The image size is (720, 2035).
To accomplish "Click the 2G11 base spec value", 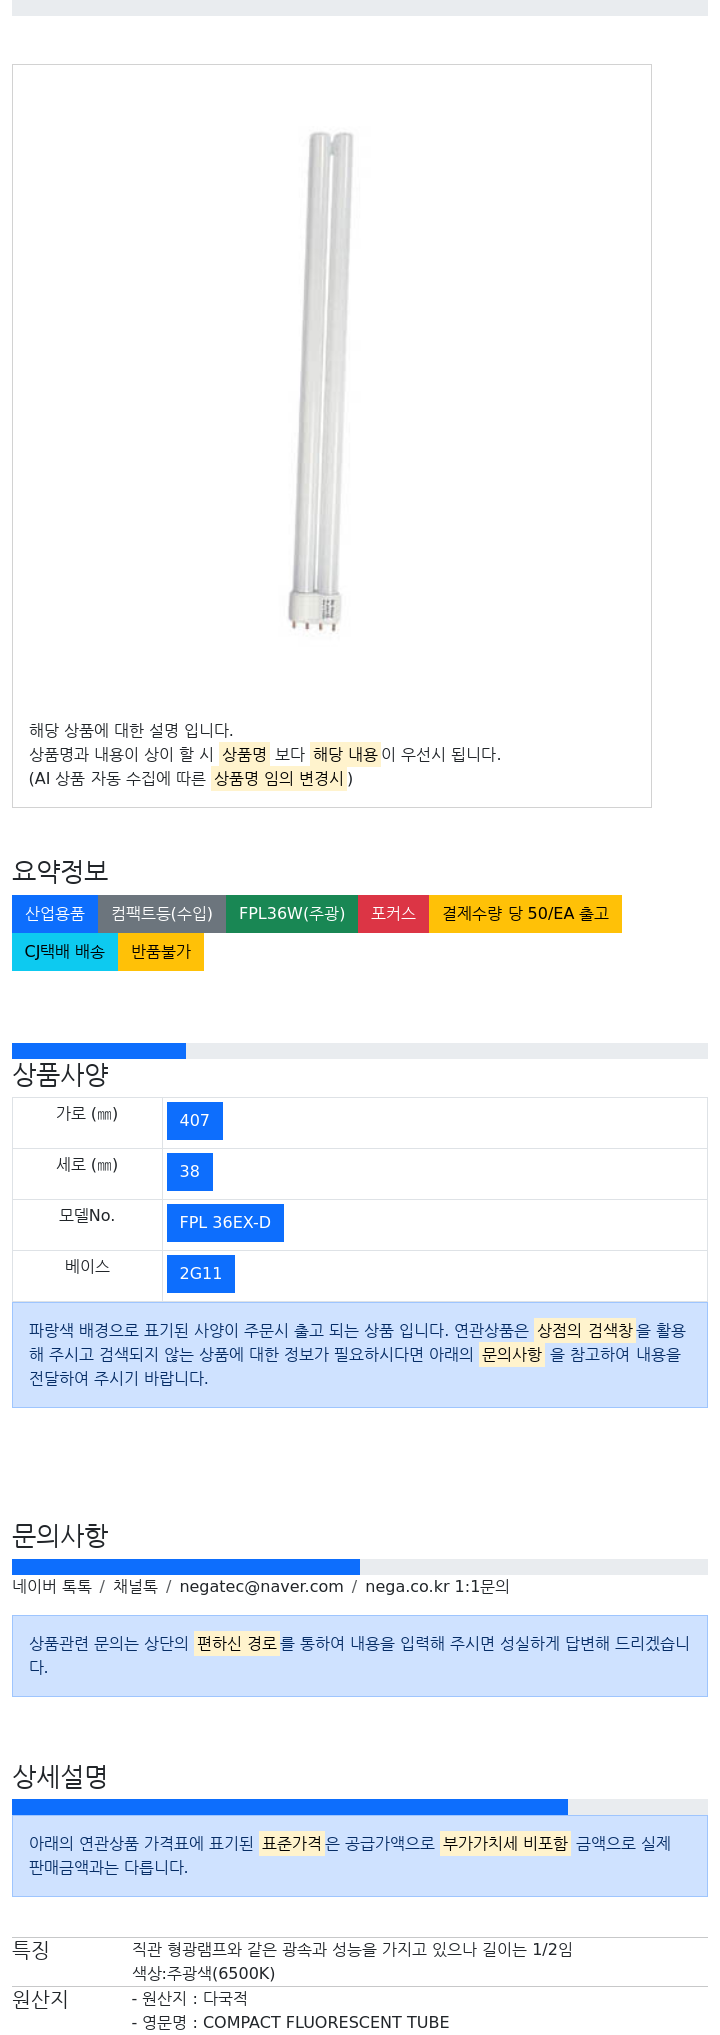I will click(200, 1274).
